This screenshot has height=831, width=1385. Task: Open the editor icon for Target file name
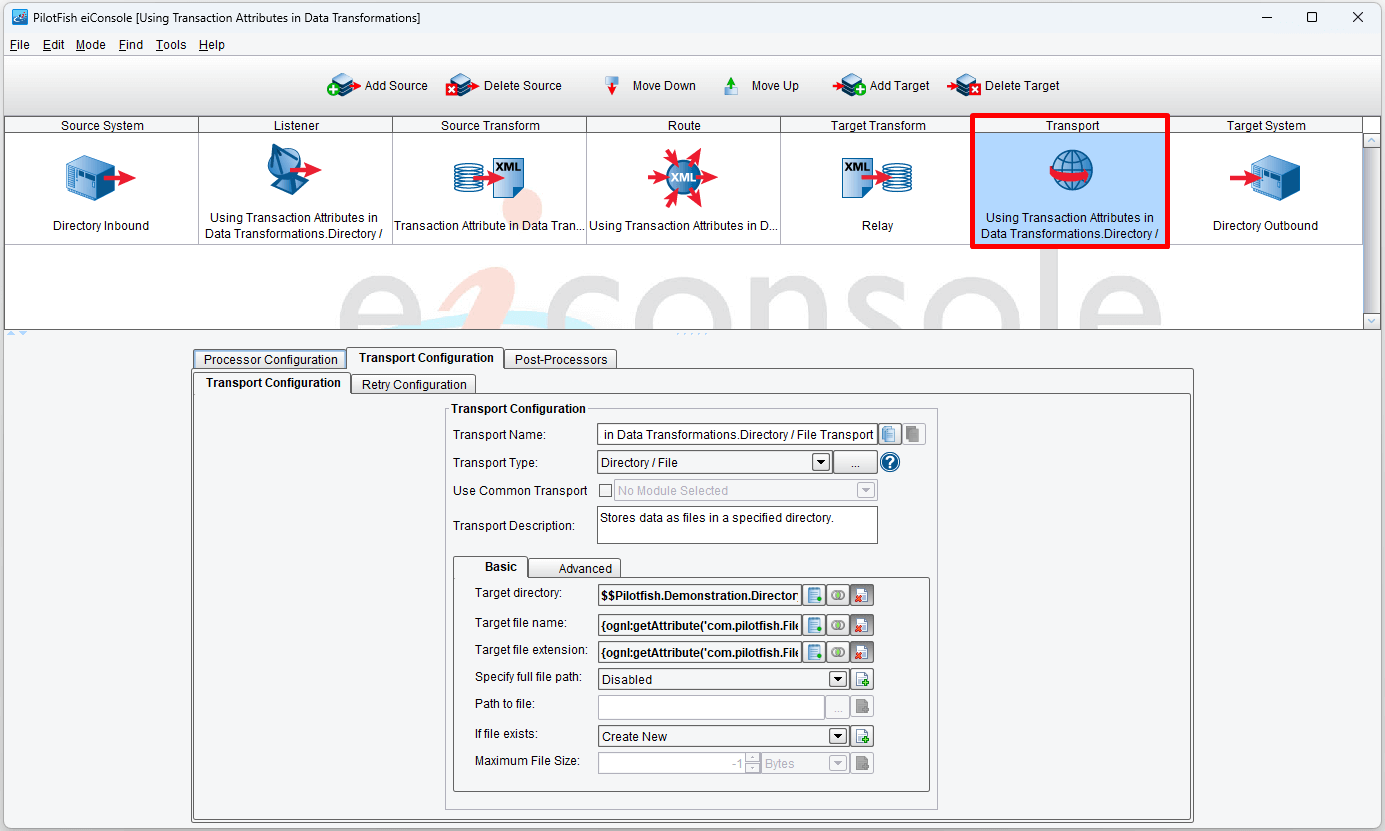pyautogui.click(x=815, y=625)
